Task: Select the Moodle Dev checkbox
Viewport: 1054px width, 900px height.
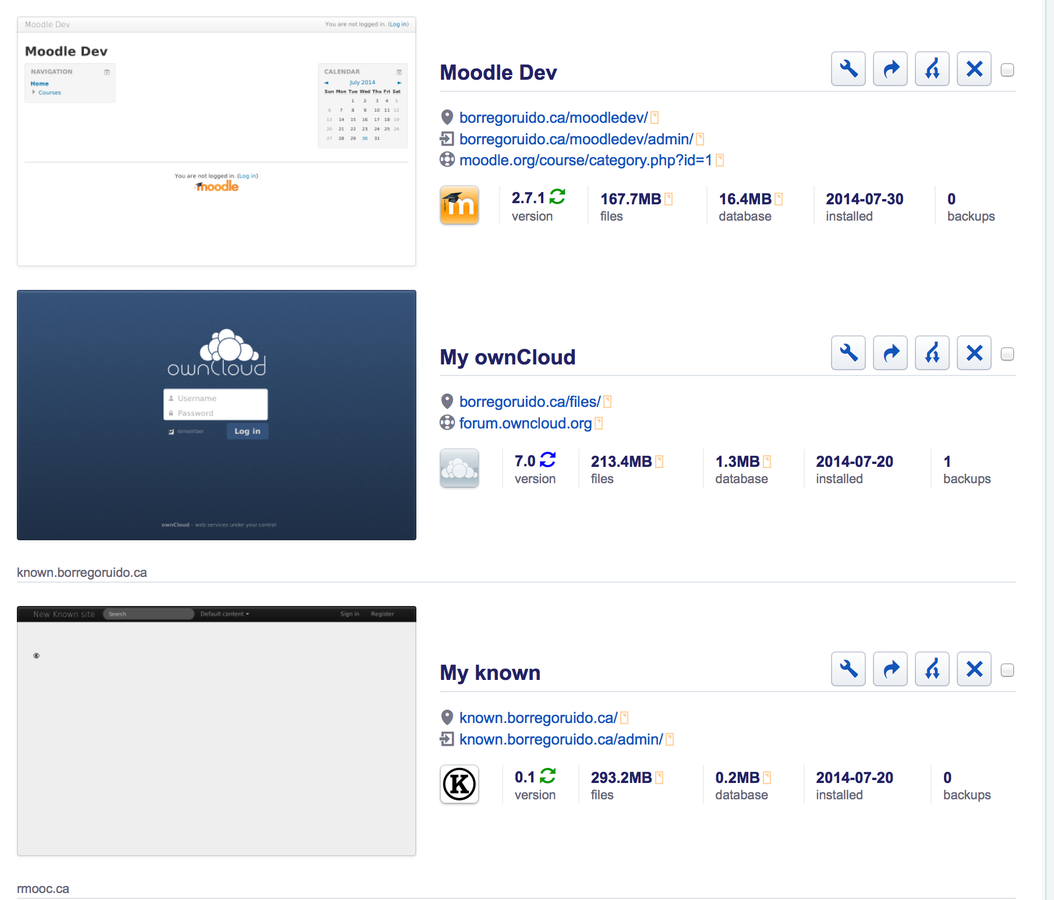Action: click(1007, 70)
